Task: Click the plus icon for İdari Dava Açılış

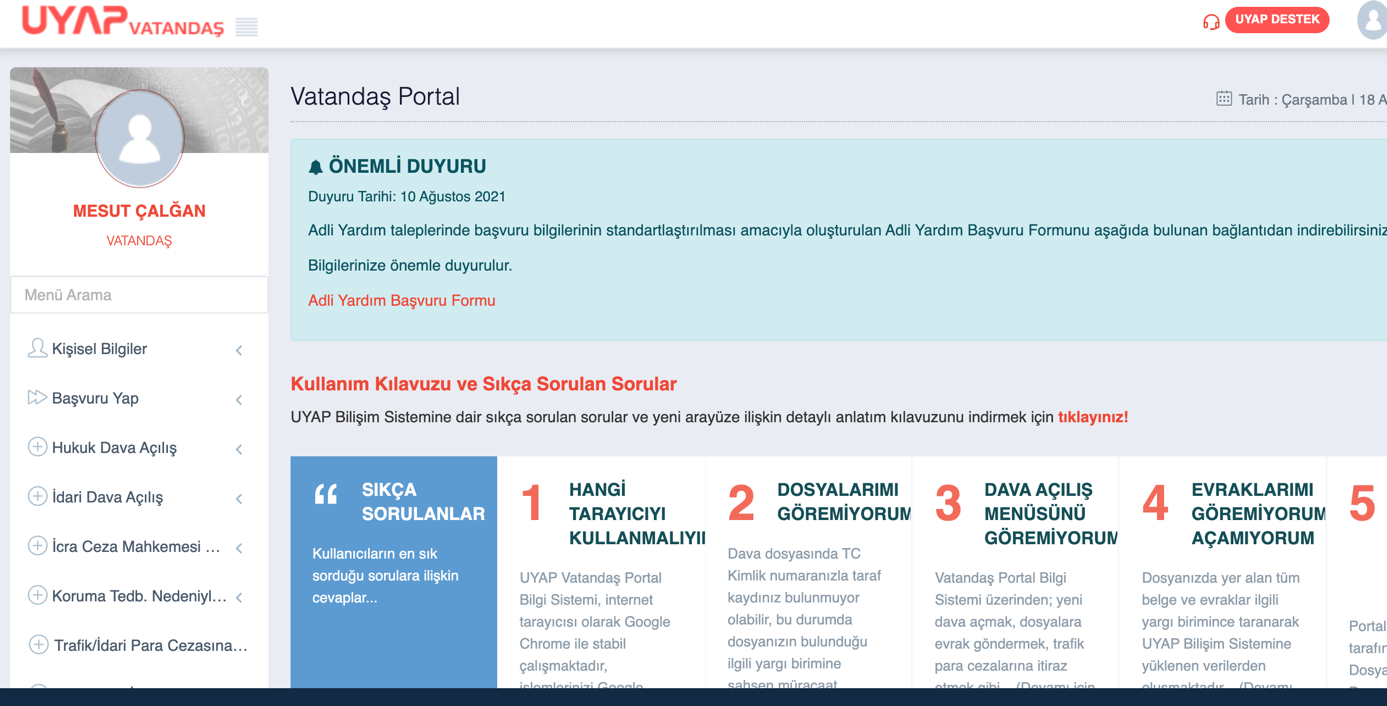Action: (x=37, y=496)
